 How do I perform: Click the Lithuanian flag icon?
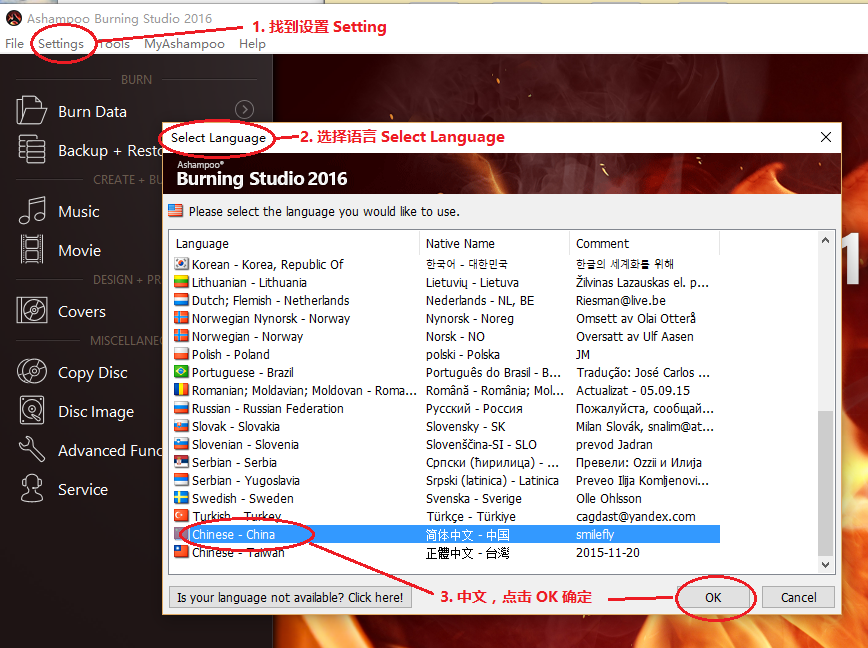[x=181, y=282]
